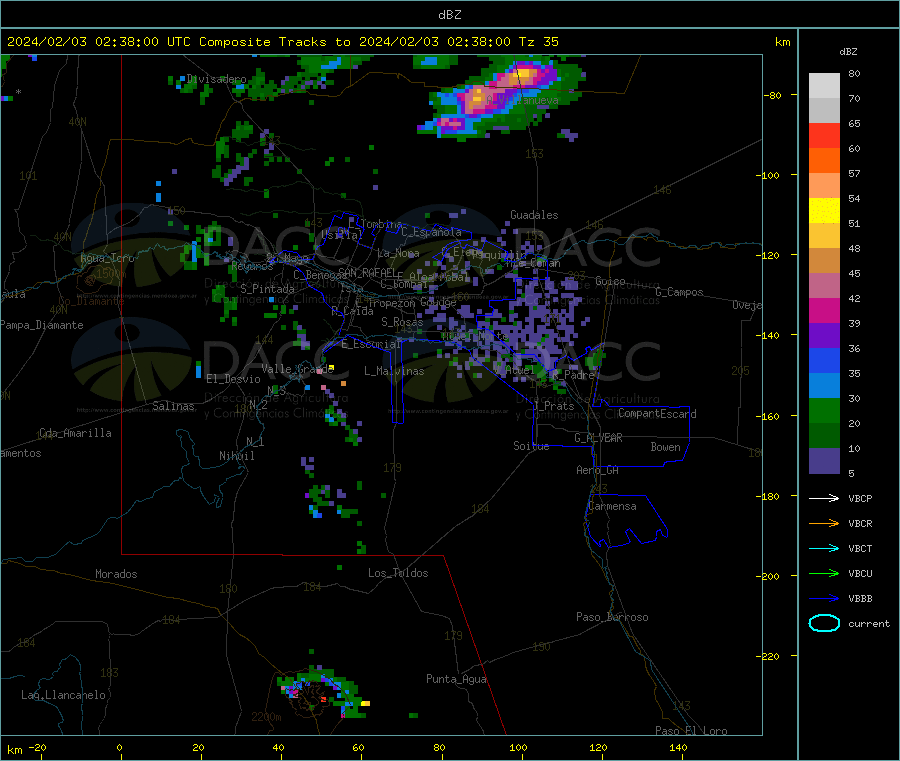Click the Divisadero place label
The height and width of the screenshot is (761, 900).
click(x=216, y=79)
